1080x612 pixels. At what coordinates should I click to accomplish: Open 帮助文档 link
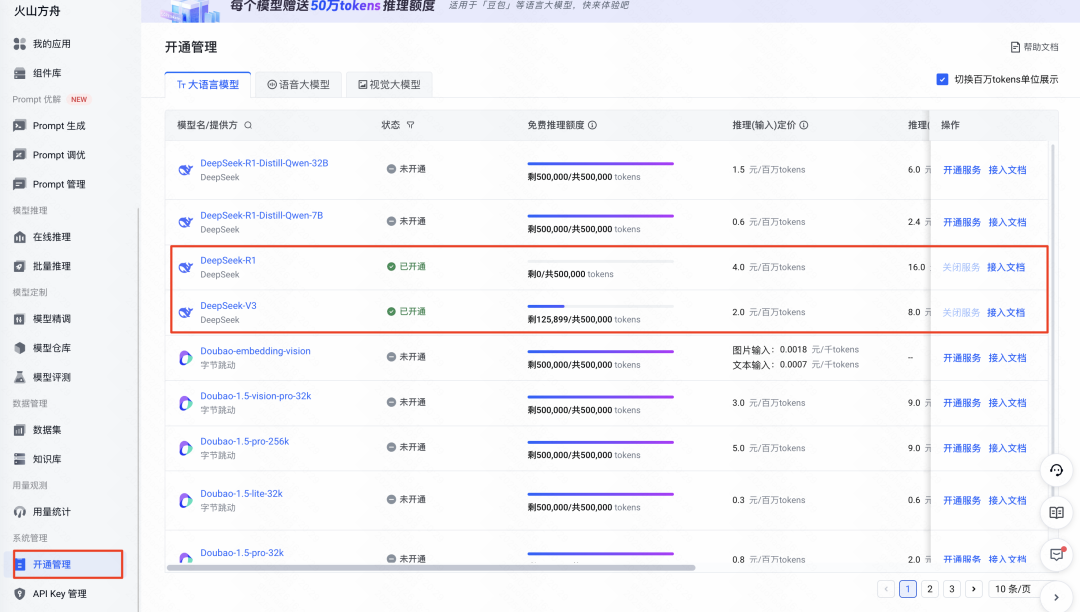click(x=1034, y=48)
